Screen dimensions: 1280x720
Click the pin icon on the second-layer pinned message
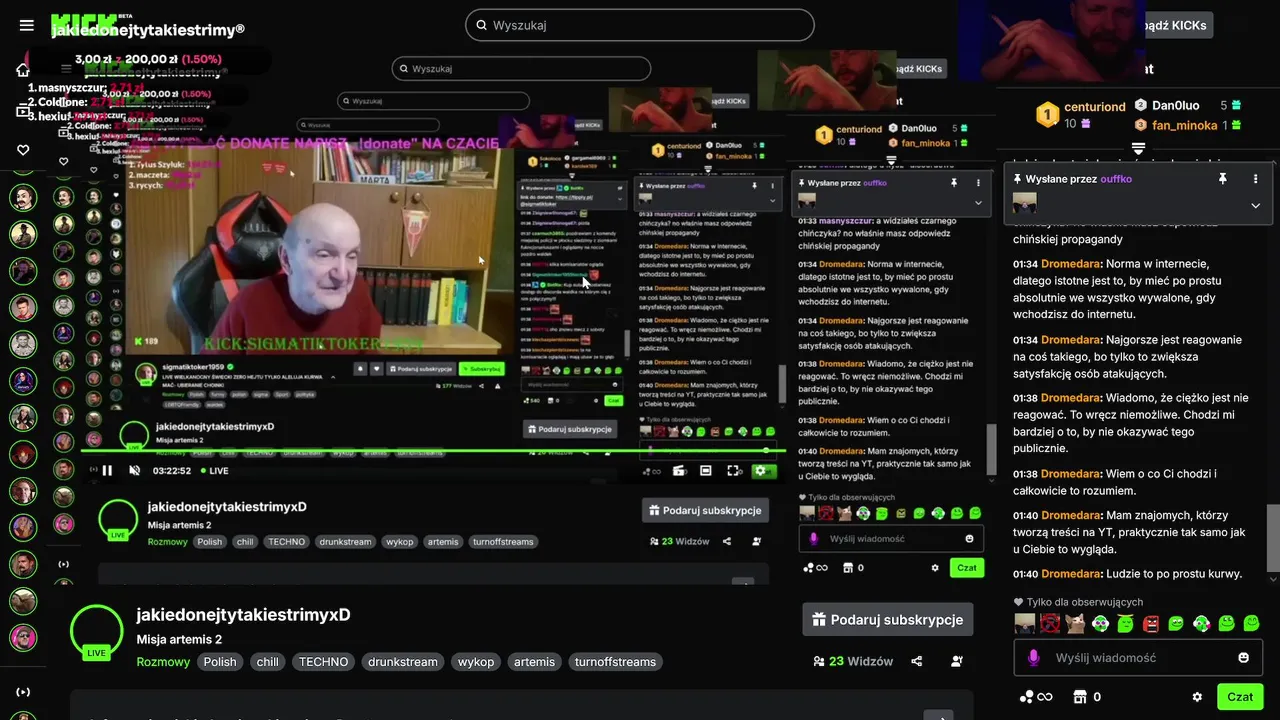pyautogui.click(x=954, y=183)
